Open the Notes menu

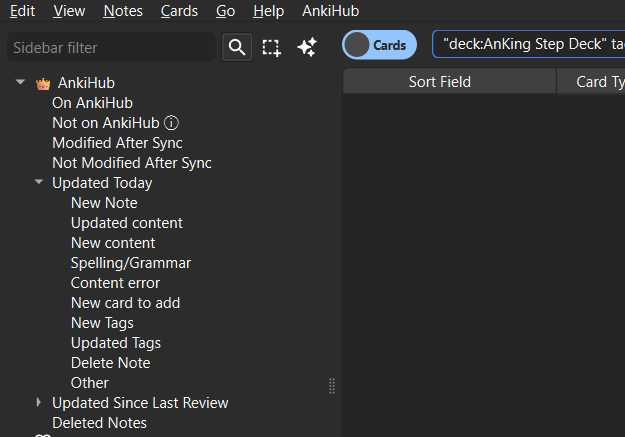[123, 11]
